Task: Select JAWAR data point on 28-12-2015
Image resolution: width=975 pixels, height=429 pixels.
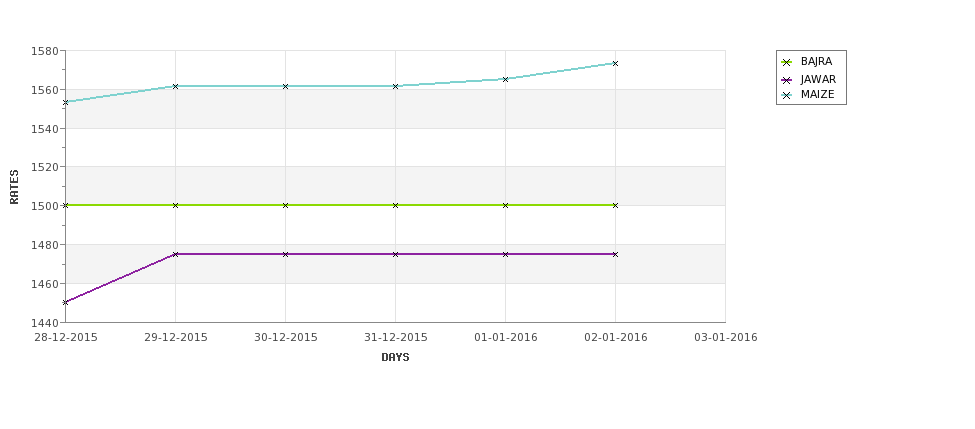Action: pos(65,302)
